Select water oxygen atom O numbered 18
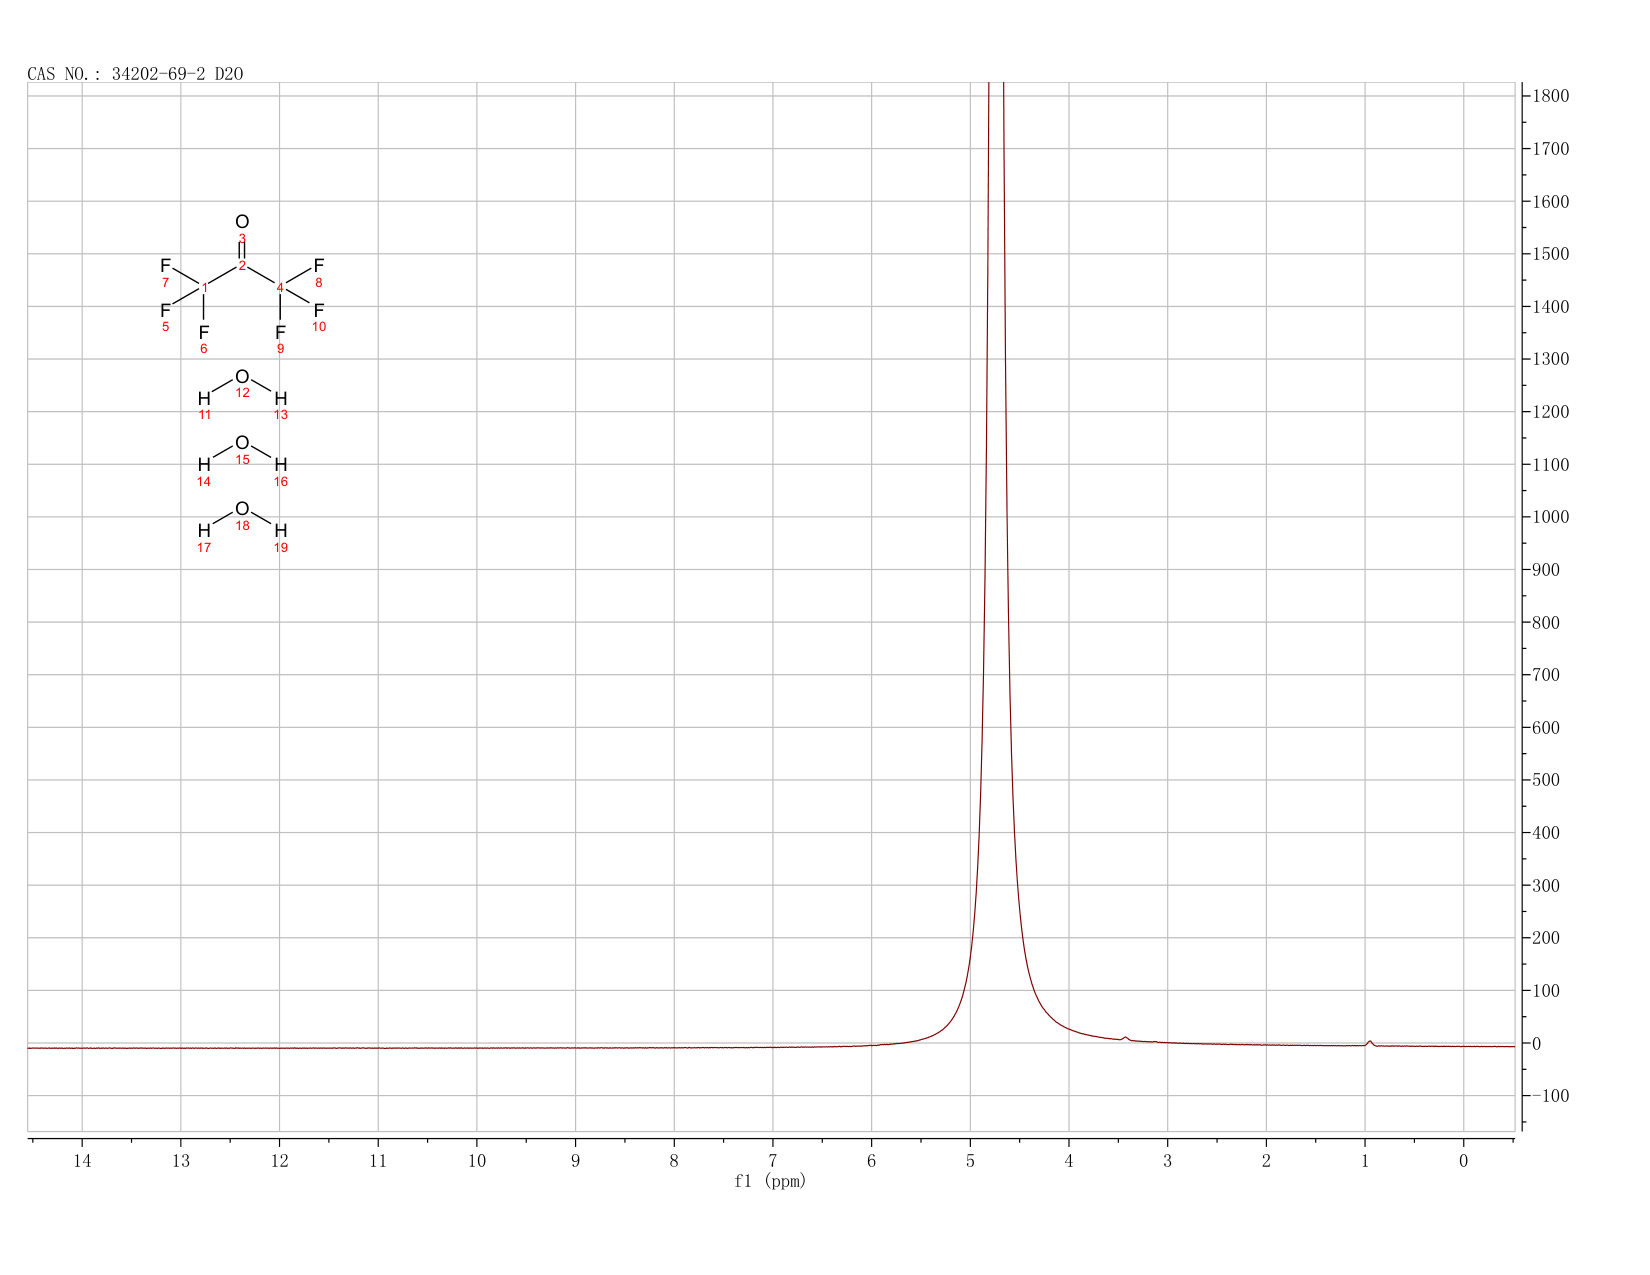The width and height of the screenshot is (1650, 1275). tap(242, 509)
